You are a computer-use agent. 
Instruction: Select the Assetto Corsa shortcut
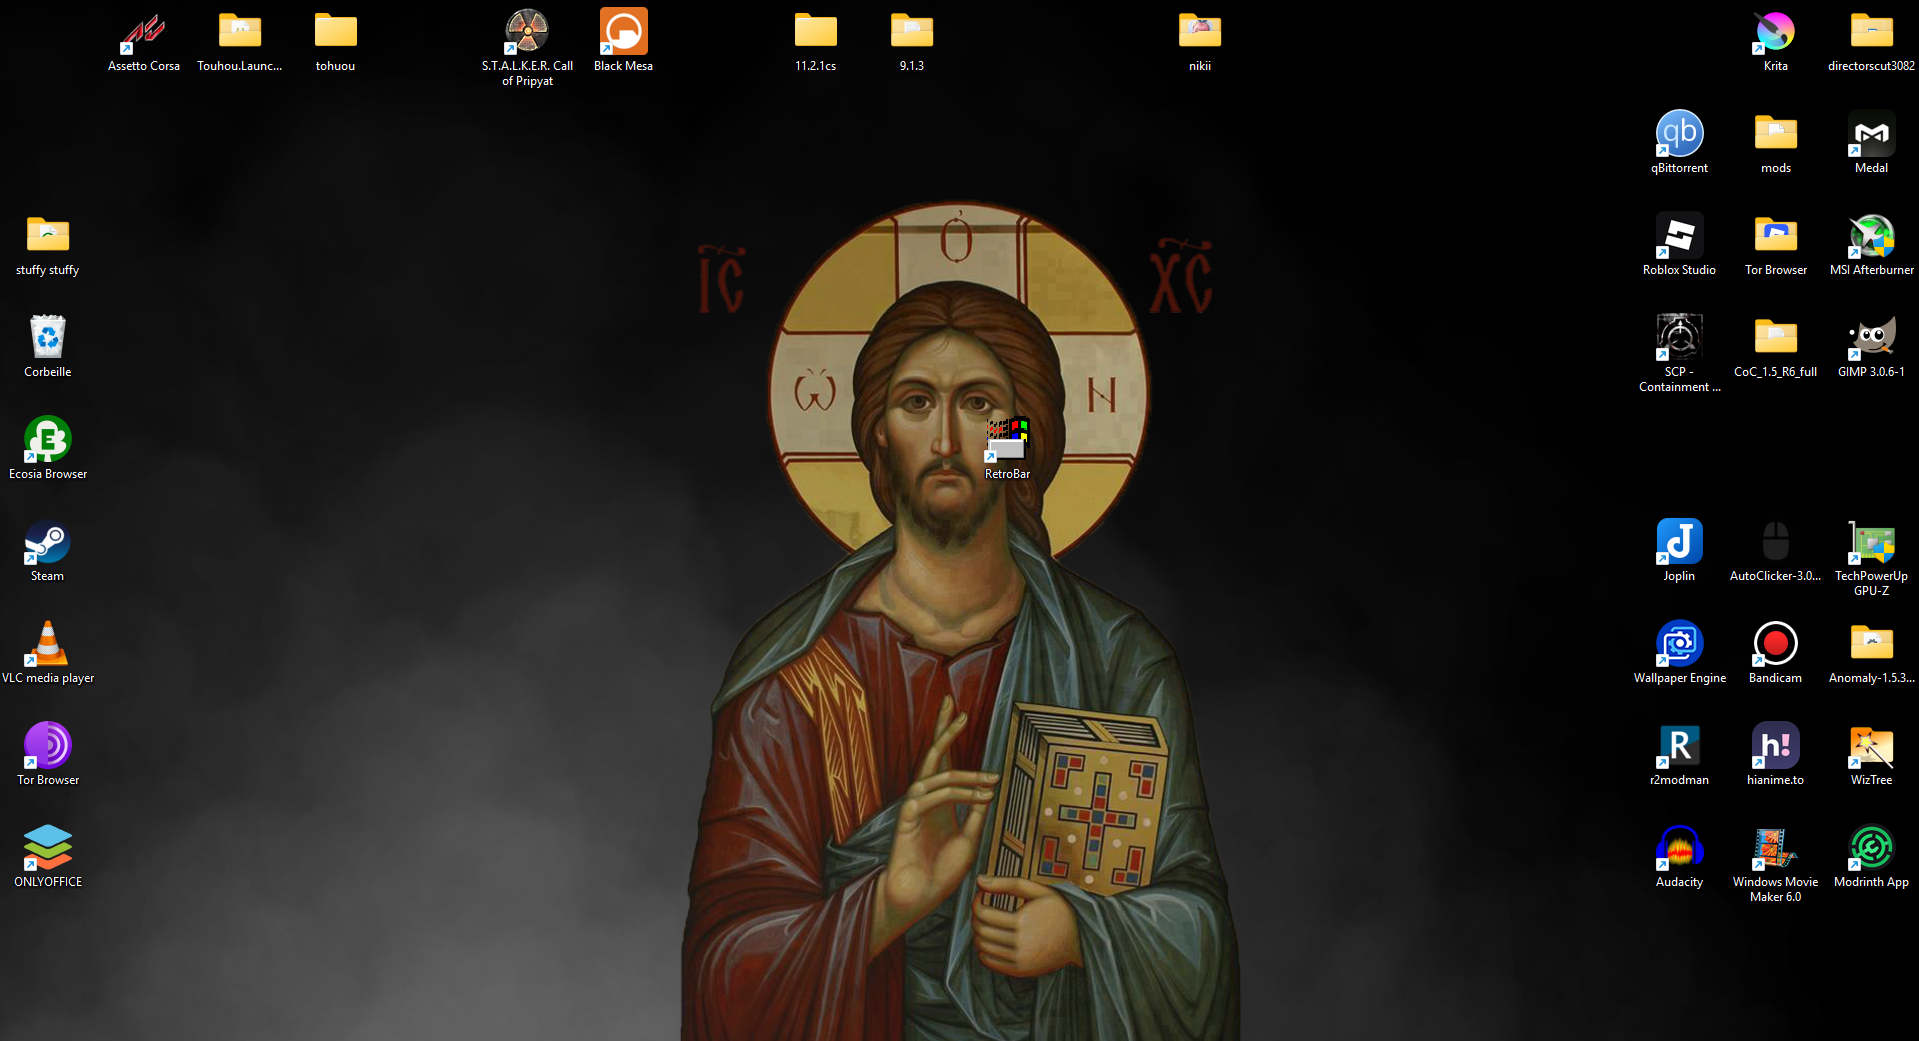tap(144, 33)
